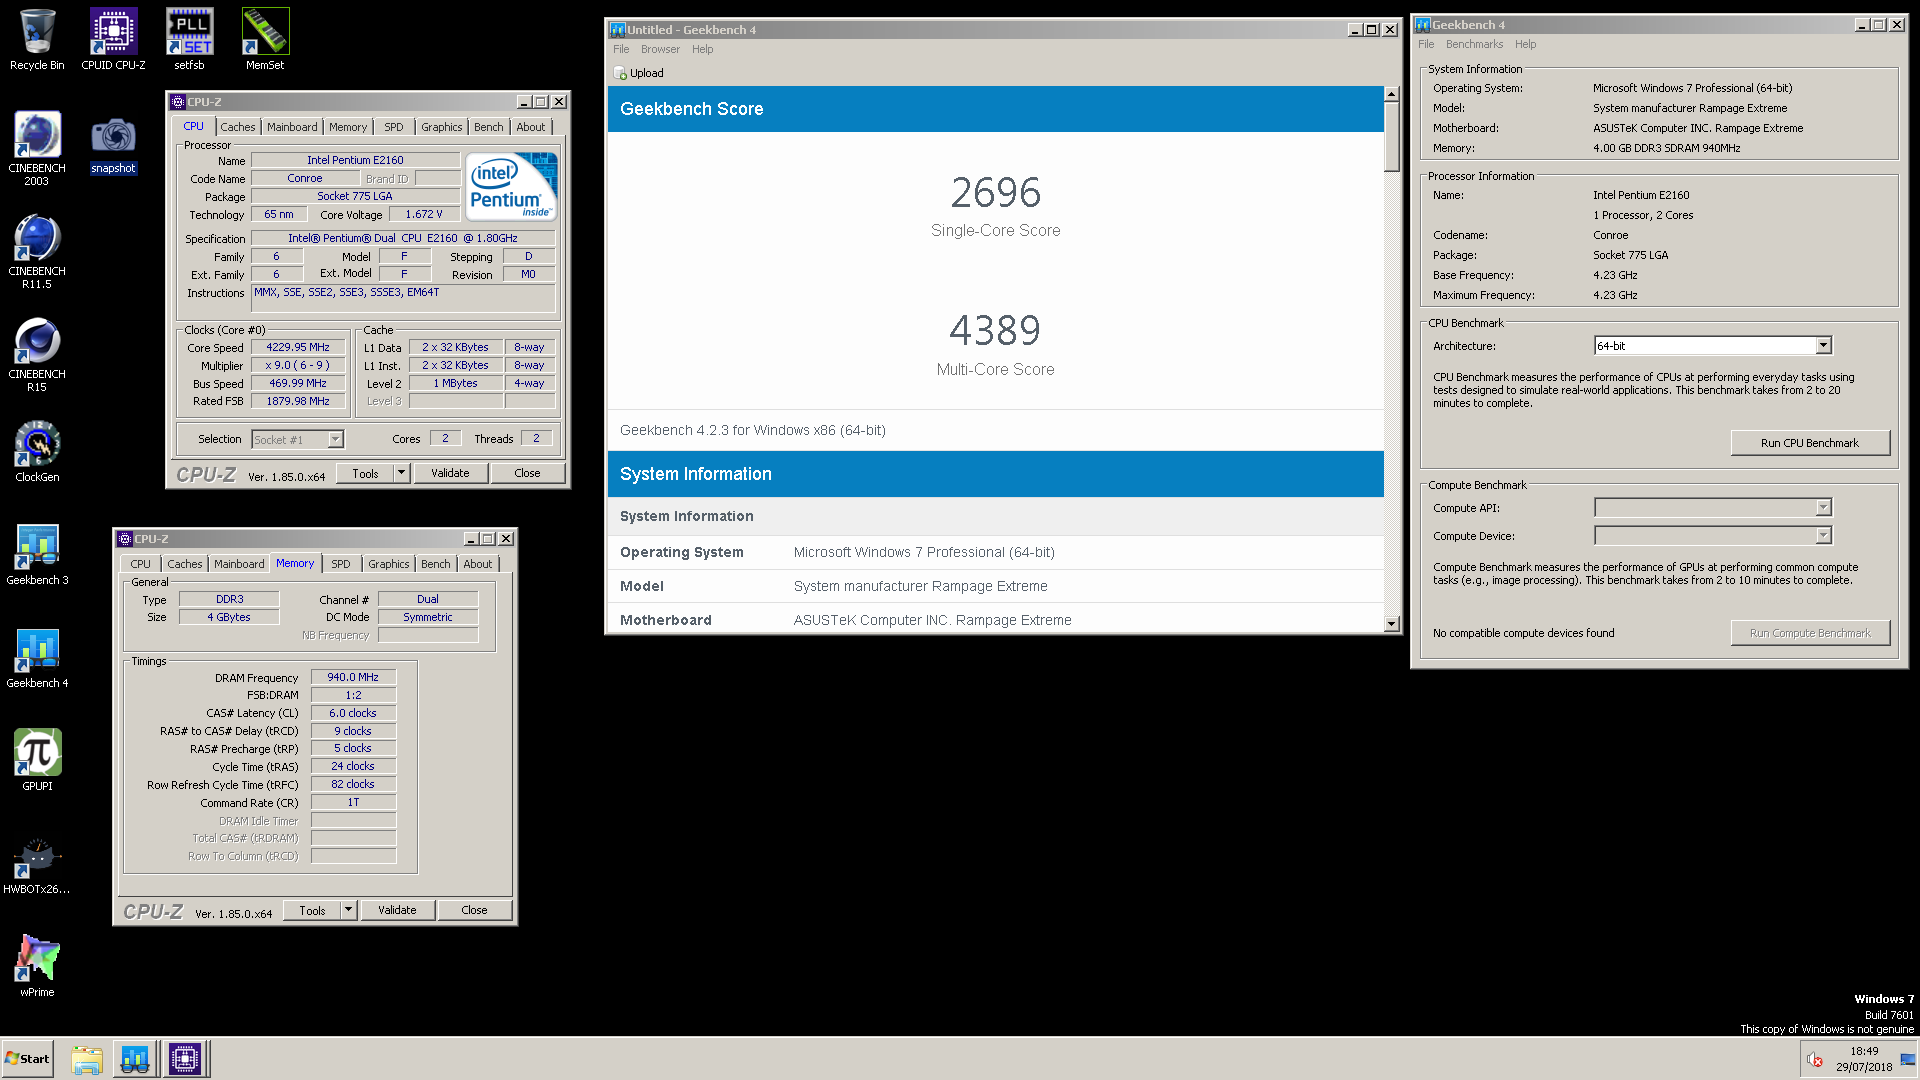1920x1080 pixels.
Task: Open the Tools dropdown arrow in upper CPU-Z
Action: (401, 473)
